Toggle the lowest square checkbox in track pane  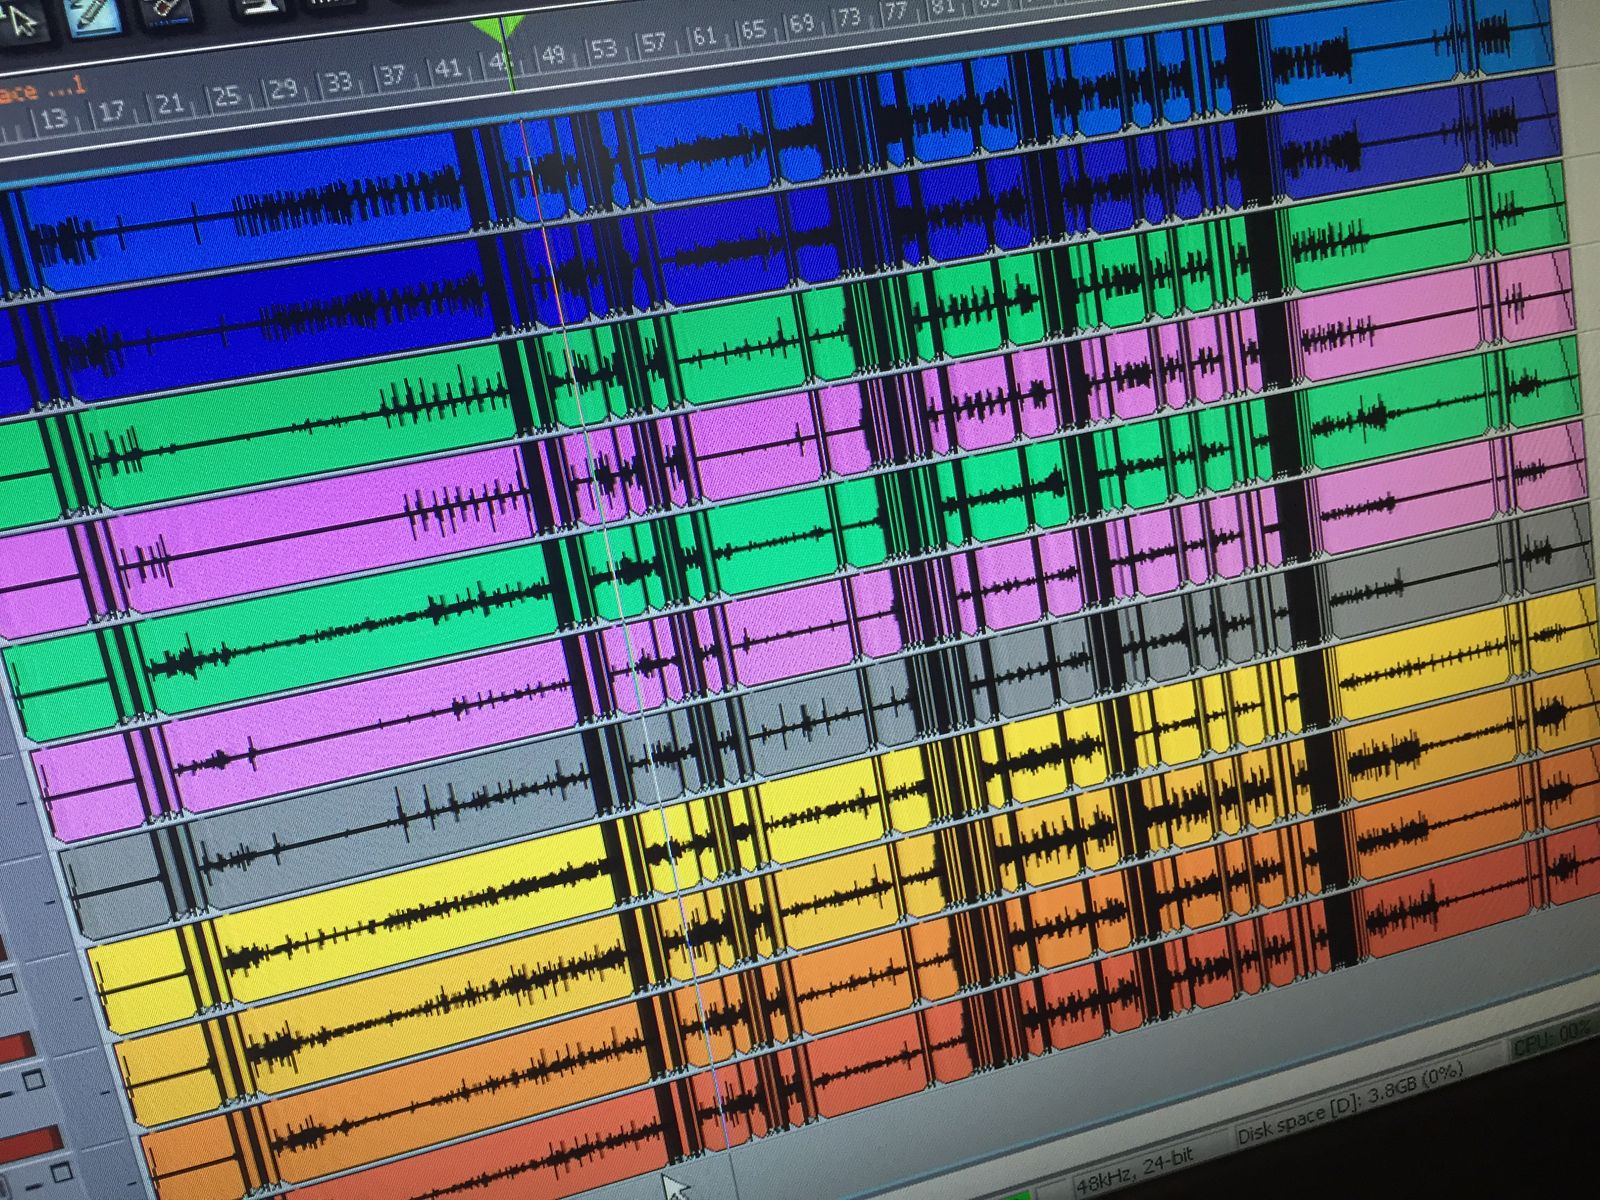coord(60,1170)
